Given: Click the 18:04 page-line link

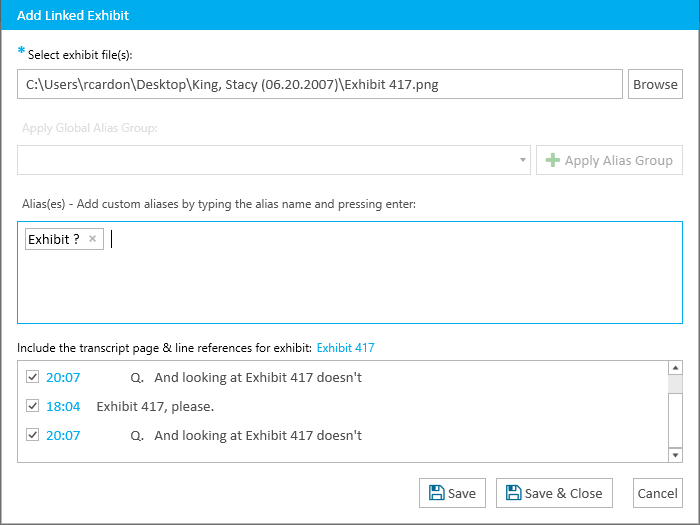Looking at the screenshot, I should (63, 406).
